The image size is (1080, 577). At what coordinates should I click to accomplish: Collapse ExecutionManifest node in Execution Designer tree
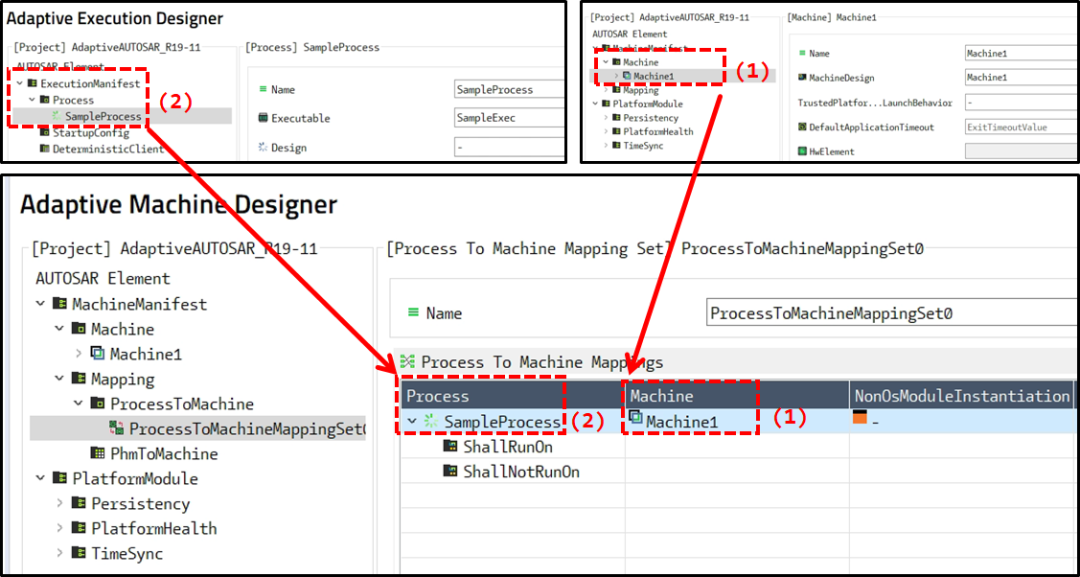coord(20,83)
